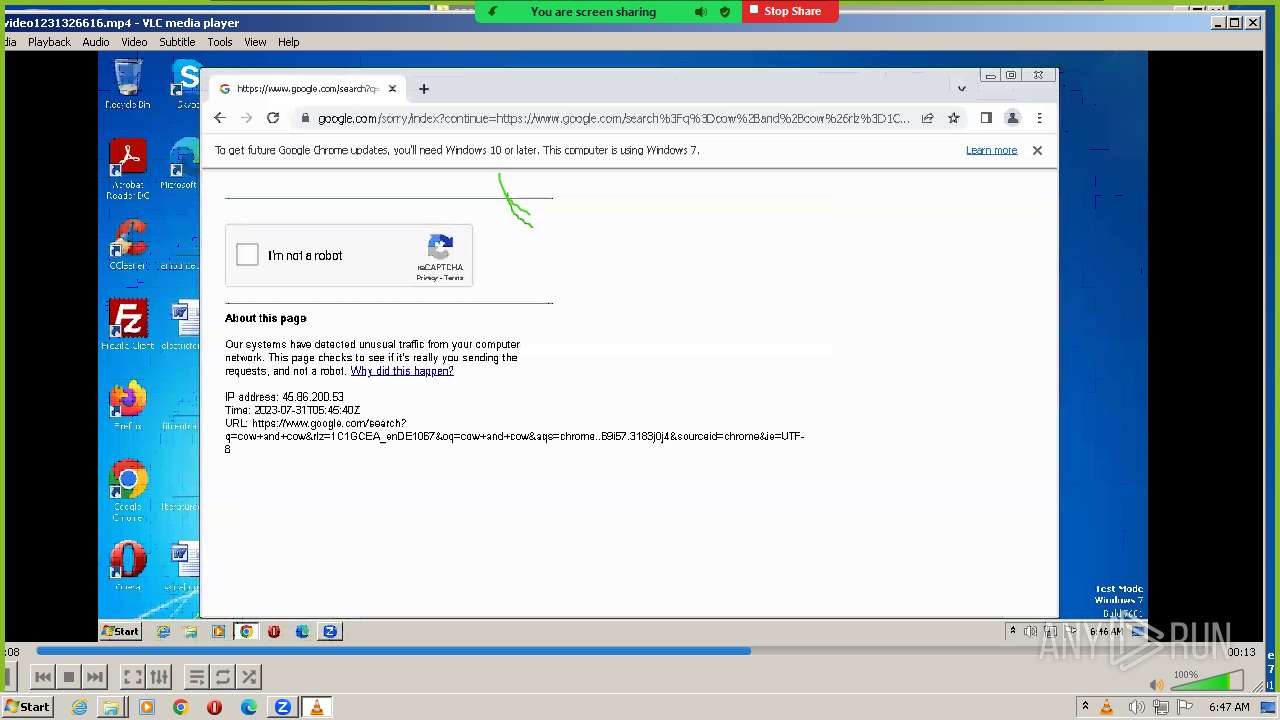Expand hidden tray icons in recorded video taskbar
This screenshot has height=720, width=1280.
(x=1012, y=631)
